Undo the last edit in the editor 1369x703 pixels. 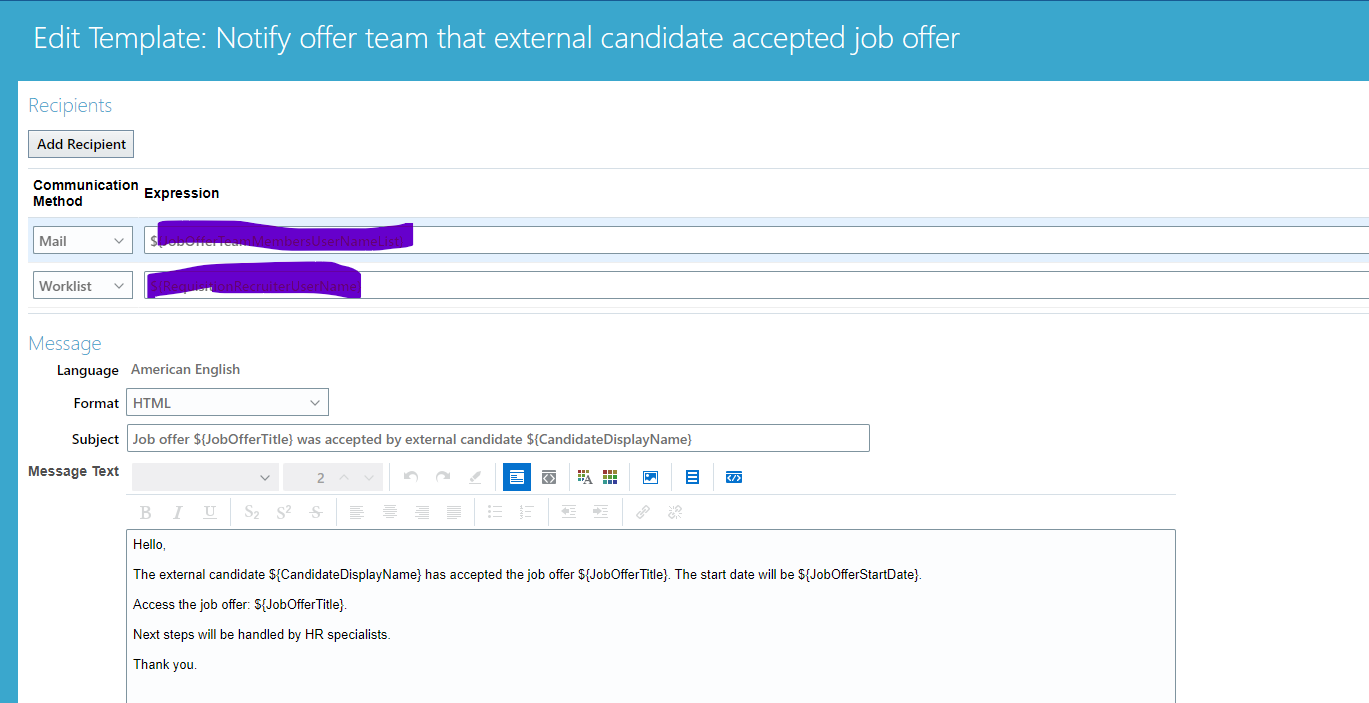410,477
